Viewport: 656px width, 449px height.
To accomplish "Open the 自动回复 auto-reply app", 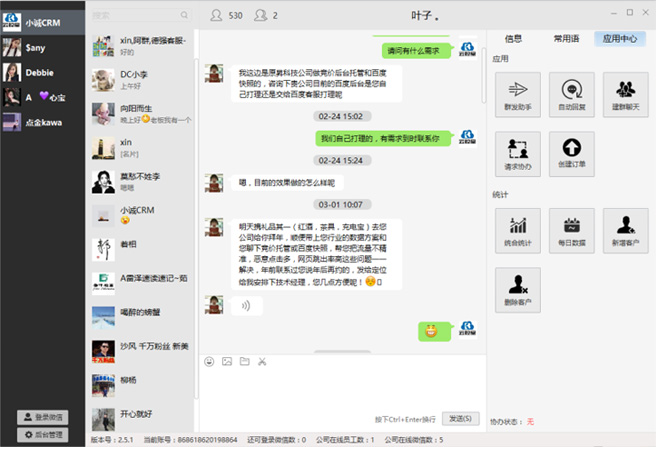I will pyautogui.click(x=571, y=95).
